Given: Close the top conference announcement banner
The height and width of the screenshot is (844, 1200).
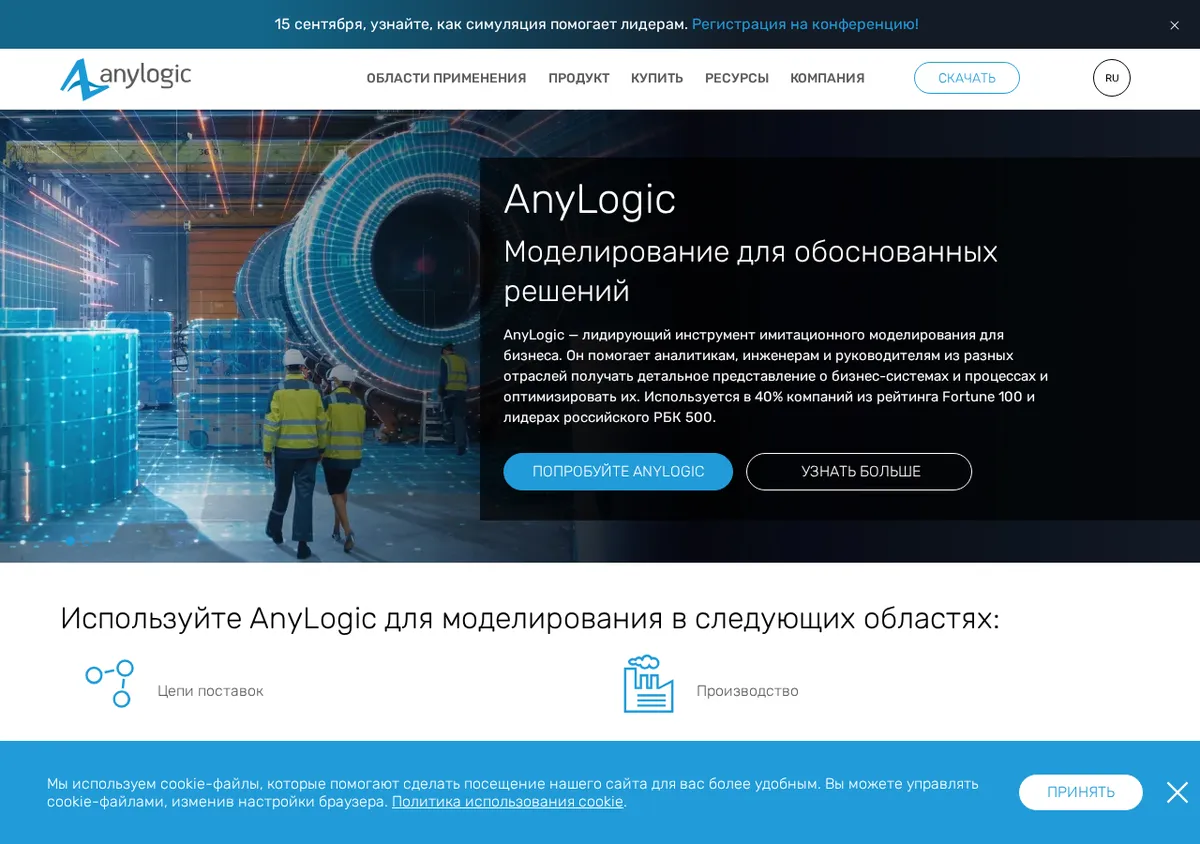Looking at the screenshot, I should pos(1174,25).
